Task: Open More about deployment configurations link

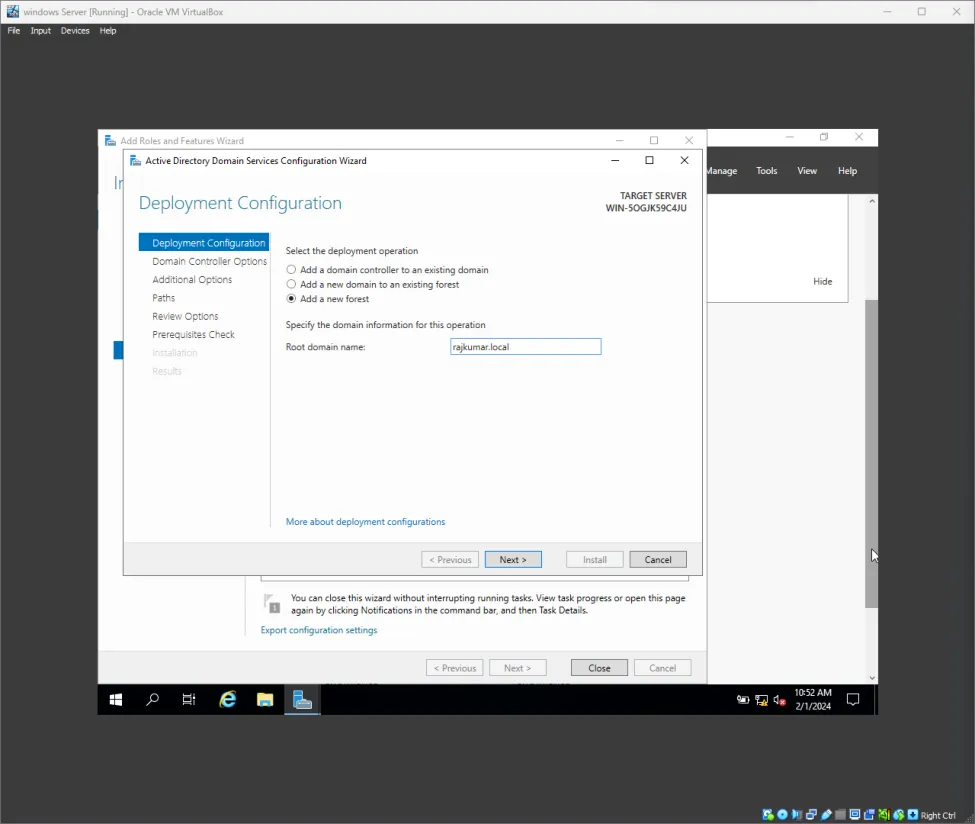Action: tap(366, 521)
